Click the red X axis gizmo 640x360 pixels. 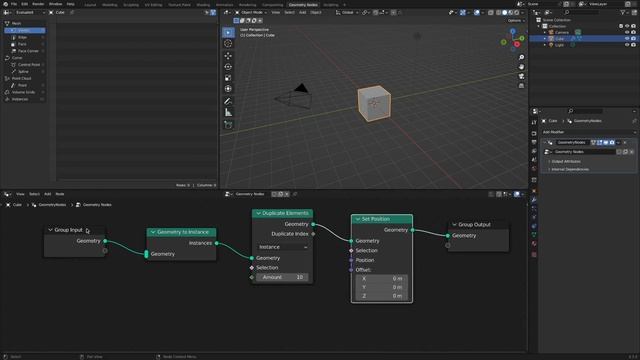click(517, 44)
